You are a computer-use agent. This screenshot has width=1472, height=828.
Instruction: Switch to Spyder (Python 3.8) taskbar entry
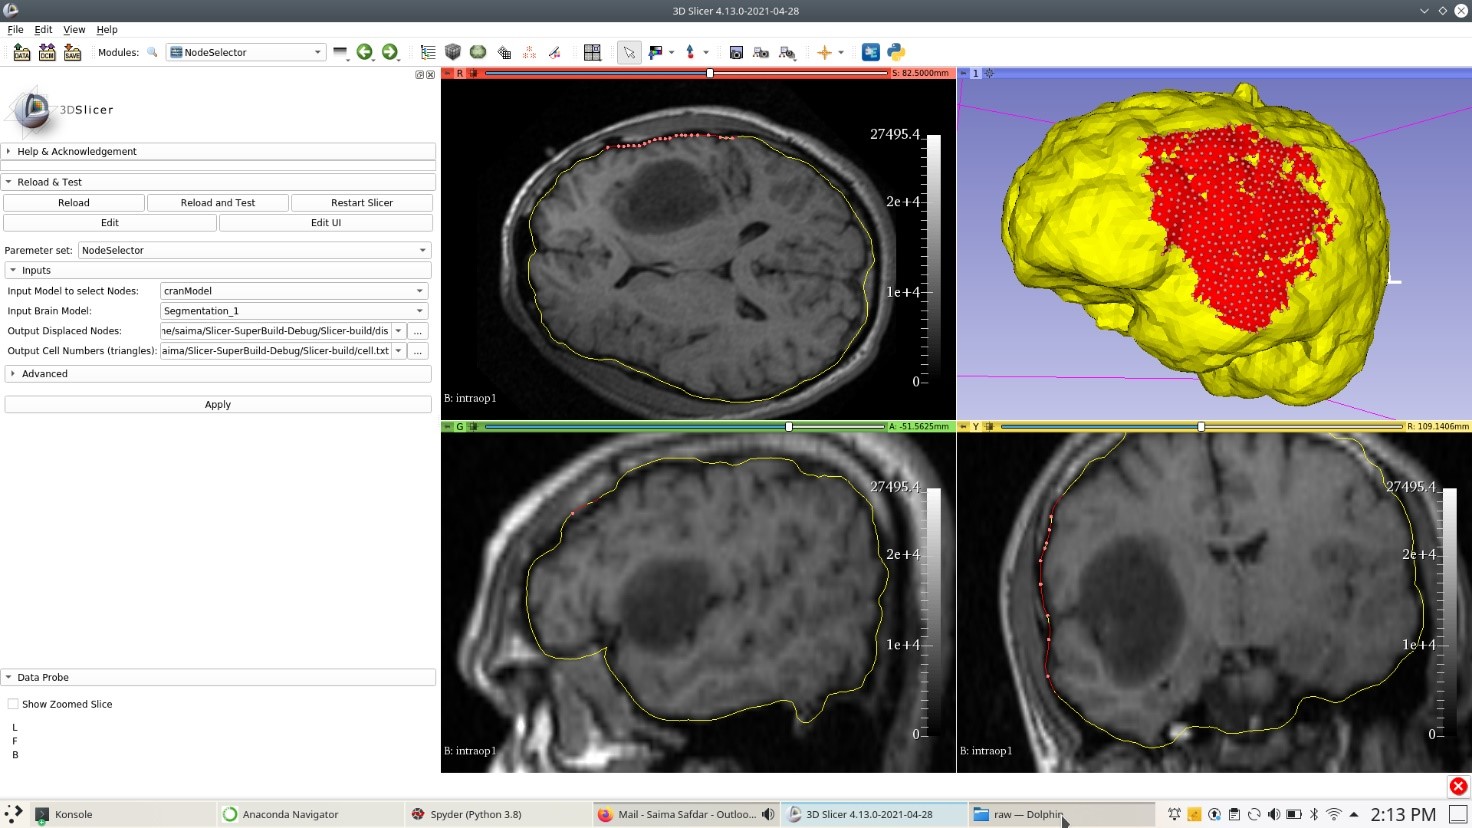click(x=497, y=814)
